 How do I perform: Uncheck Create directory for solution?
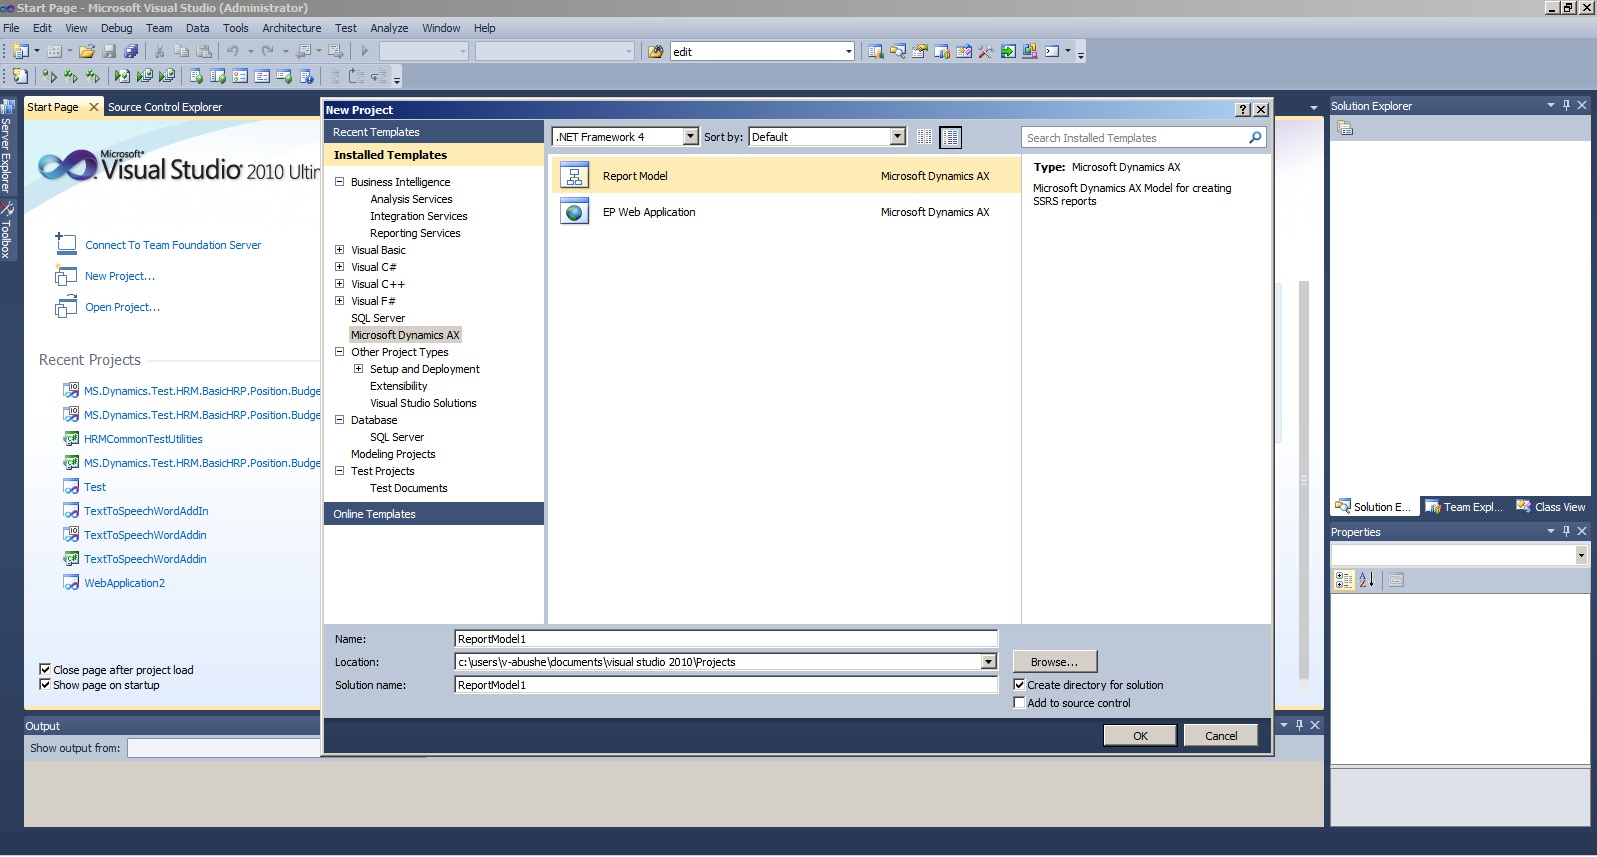coord(1019,685)
